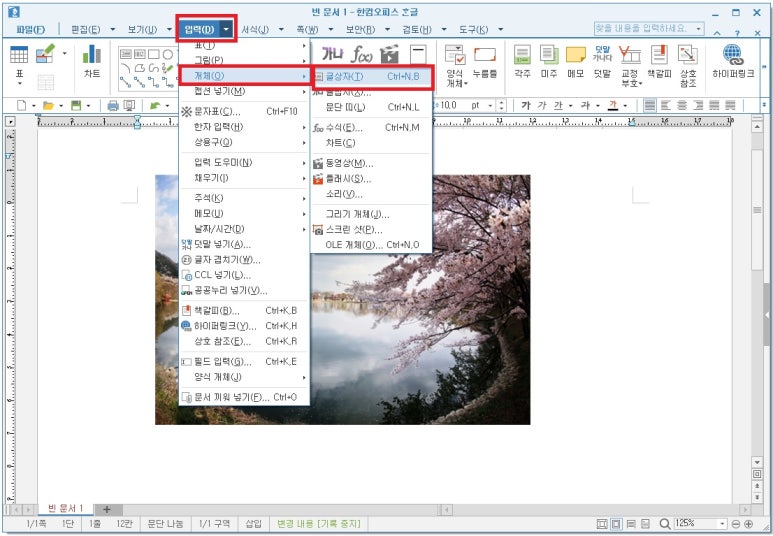Choose 책갈피(B)... in the Input menu
The image size is (773, 536).
click(244, 311)
